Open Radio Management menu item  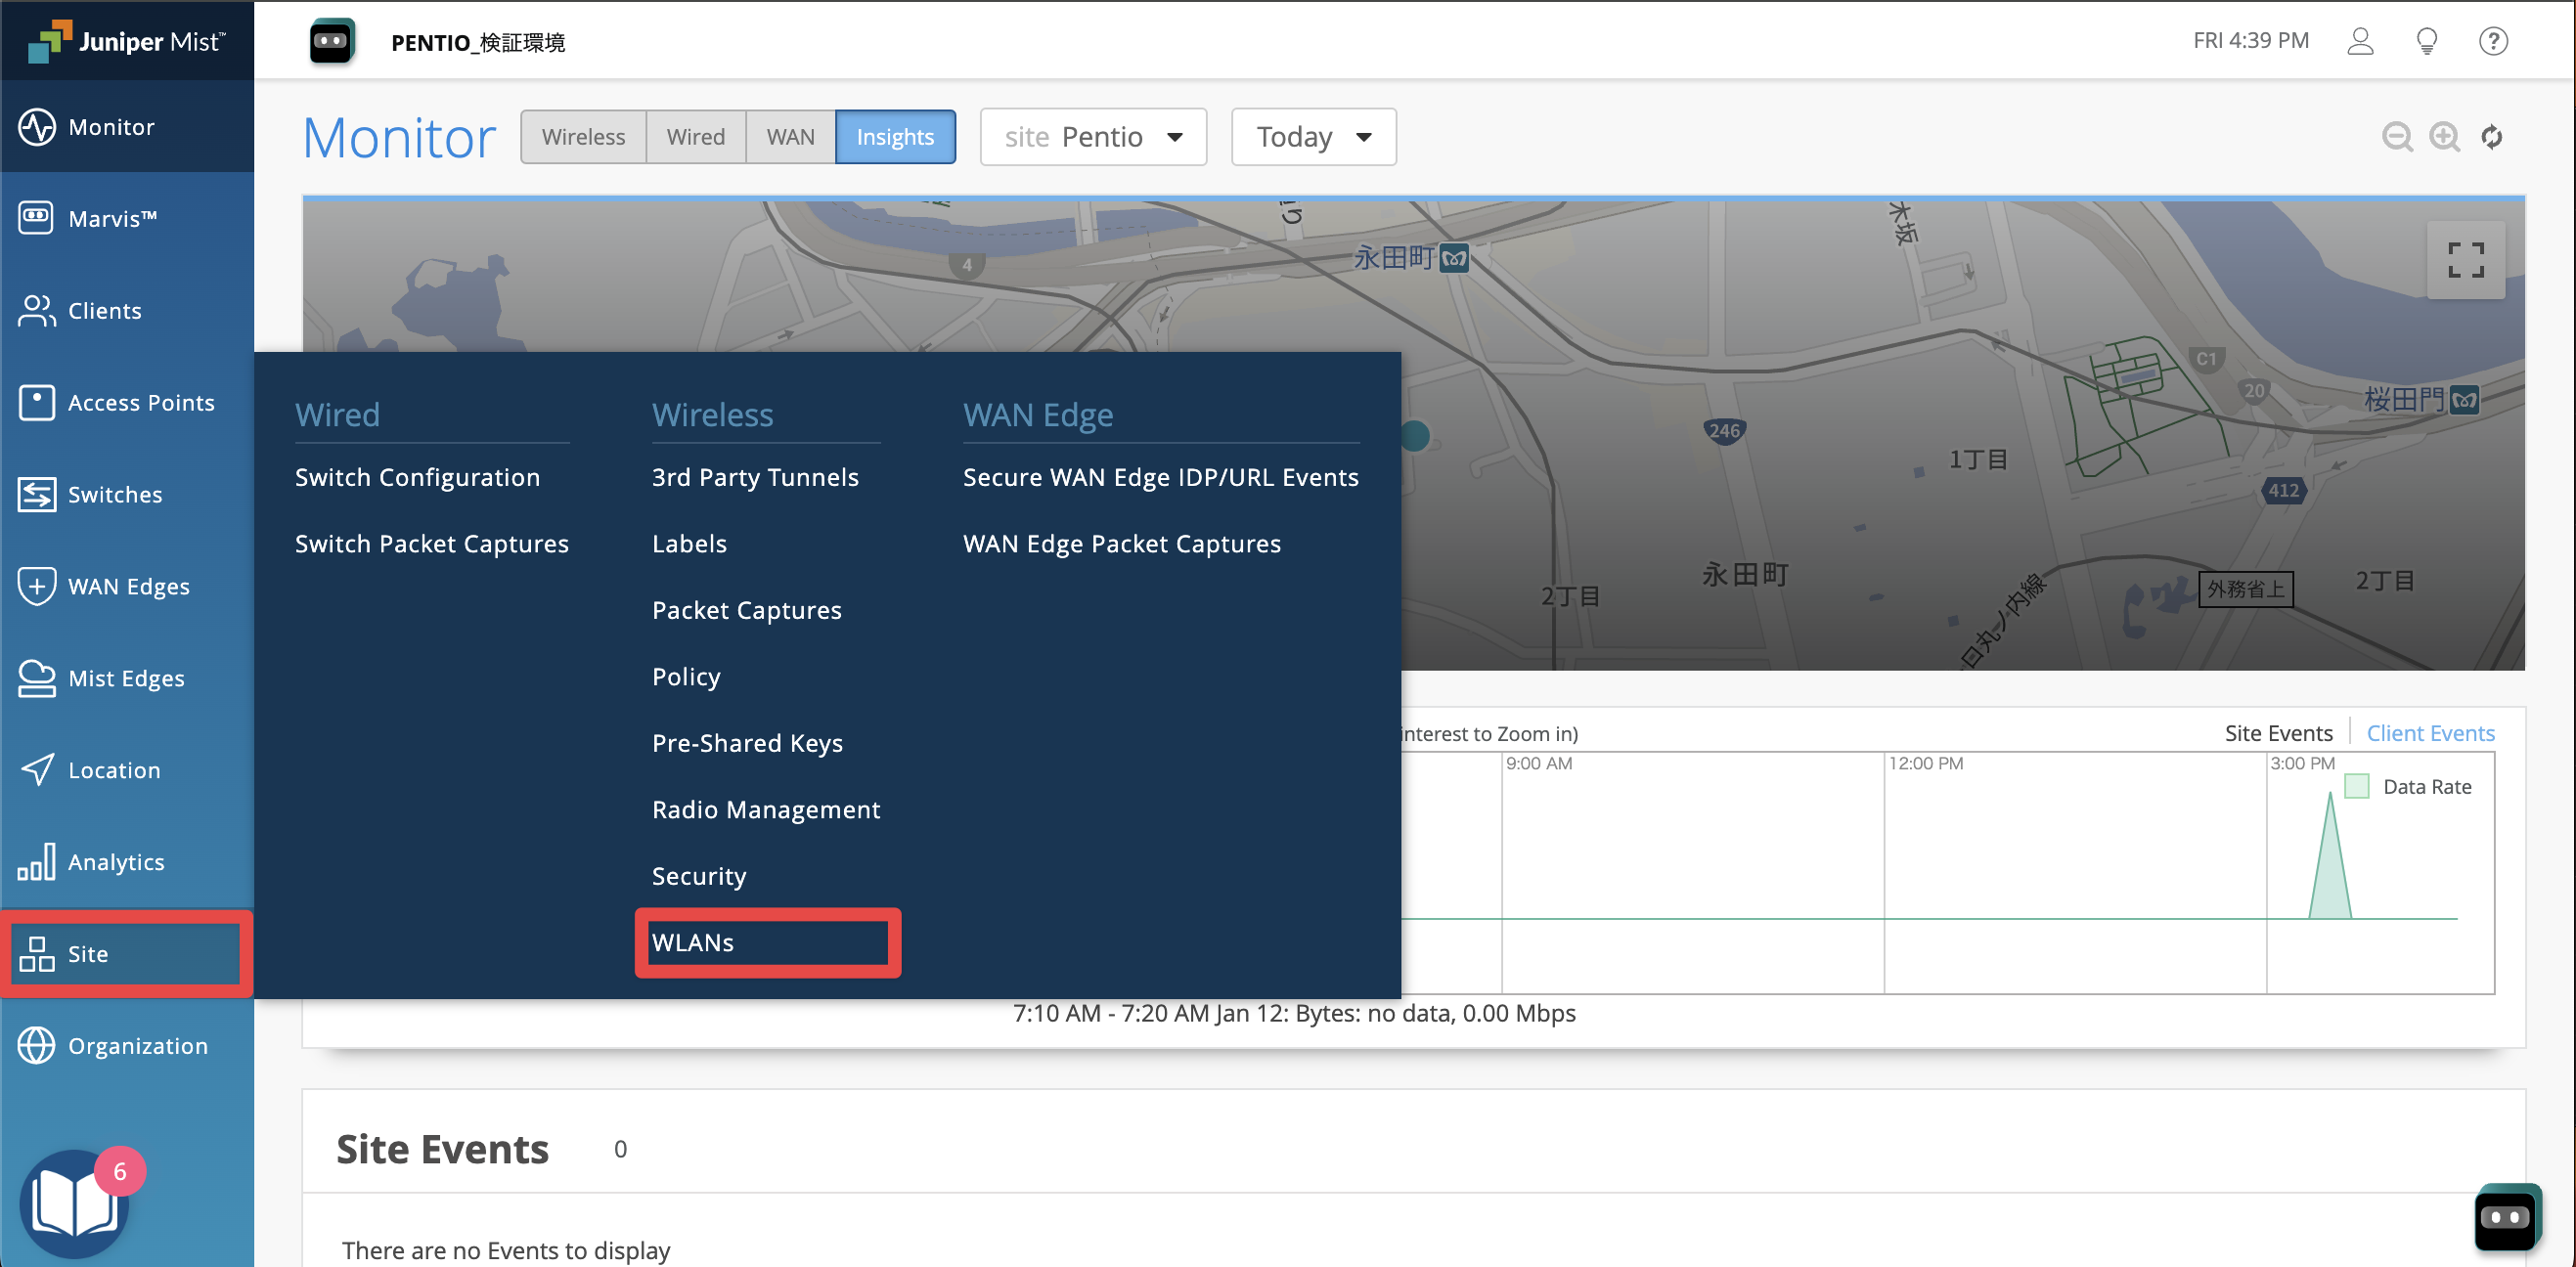[766, 810]
